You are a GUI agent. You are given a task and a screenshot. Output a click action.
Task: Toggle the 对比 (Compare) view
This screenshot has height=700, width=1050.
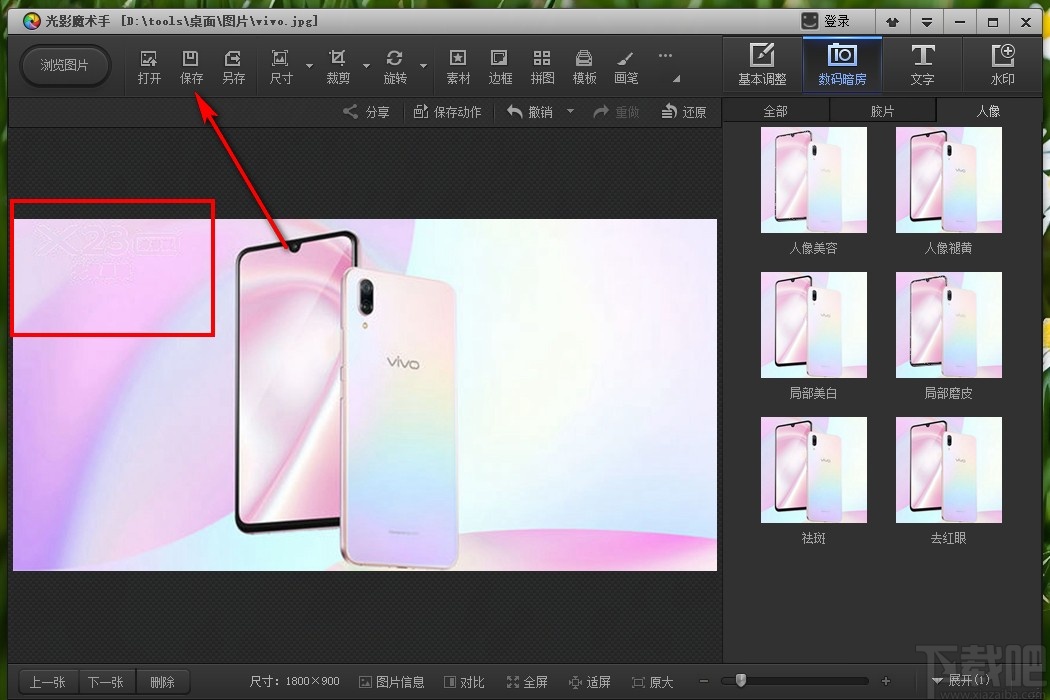point(464,682)
